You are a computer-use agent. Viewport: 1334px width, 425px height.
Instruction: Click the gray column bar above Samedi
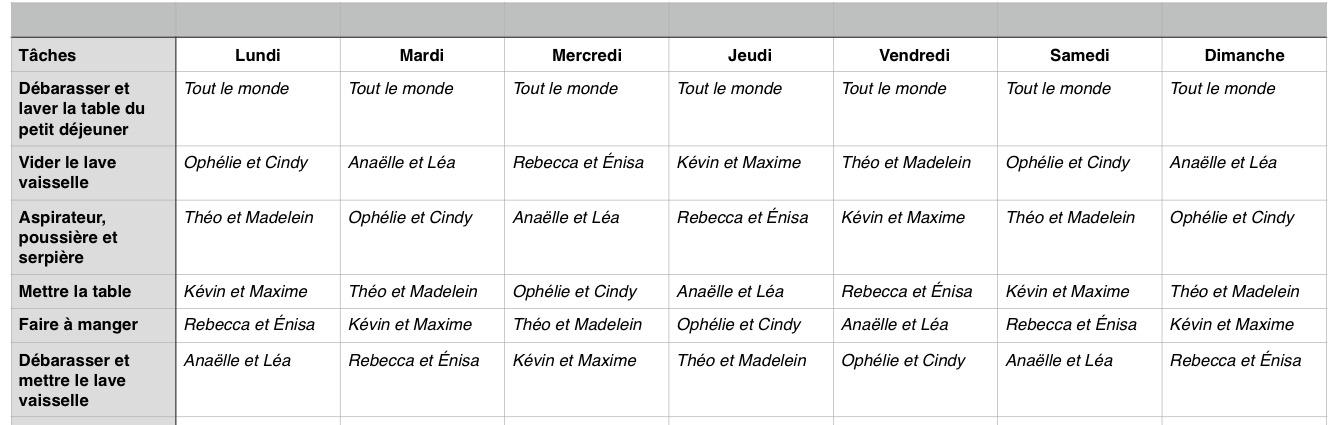(1080, 20)
